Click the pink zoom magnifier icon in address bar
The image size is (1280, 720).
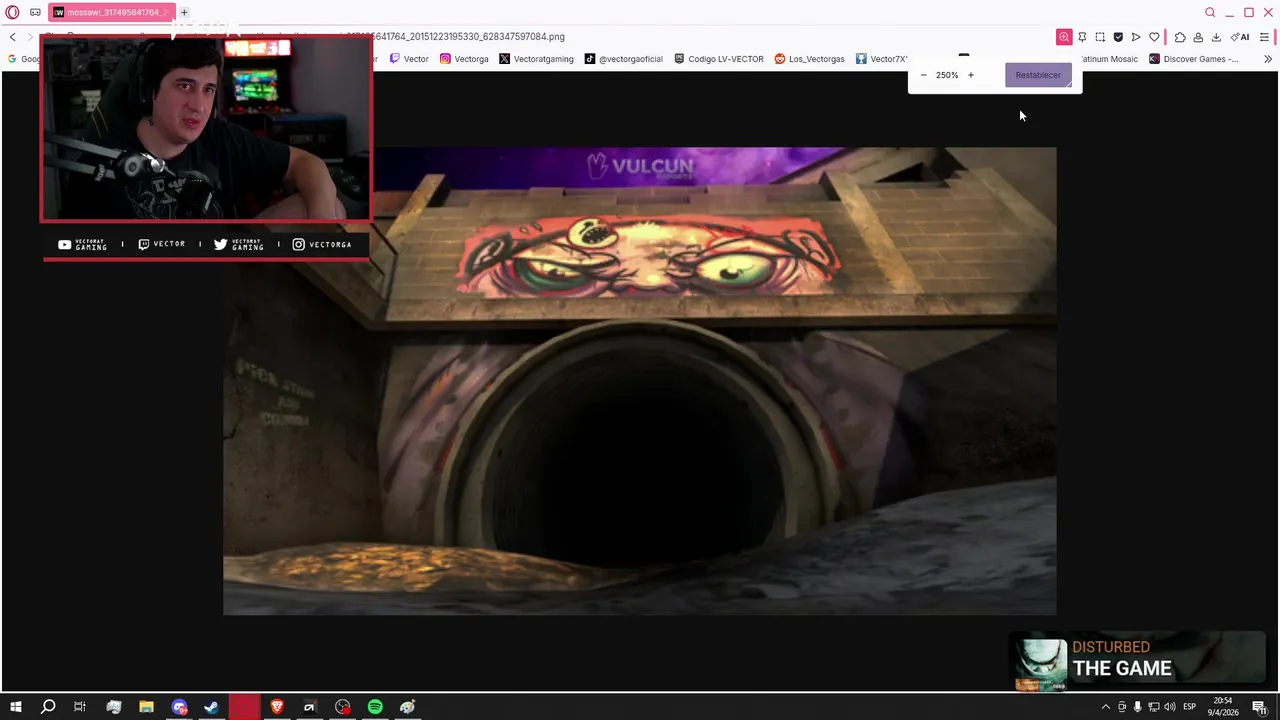(1064, 37)
